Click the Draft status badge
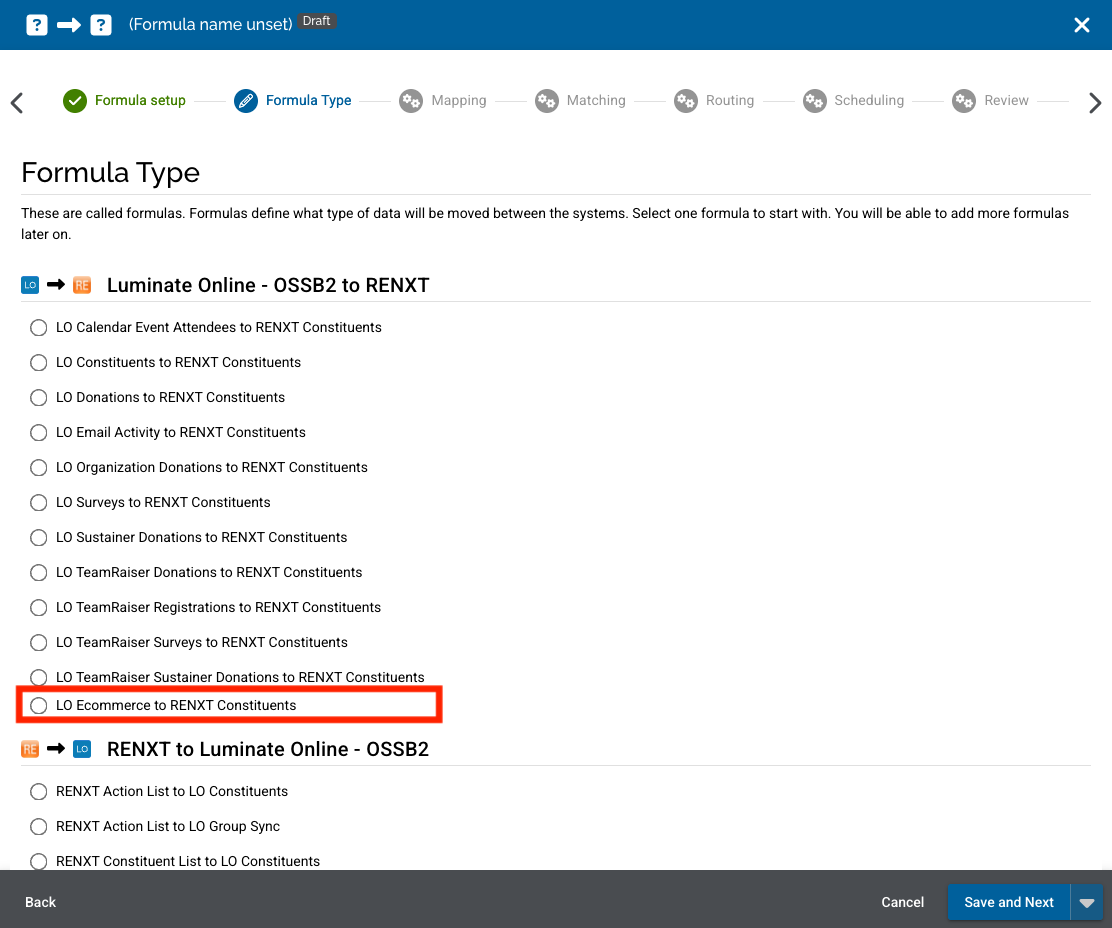Screen dimensions: 1112x928 click(x=316, y=21)
